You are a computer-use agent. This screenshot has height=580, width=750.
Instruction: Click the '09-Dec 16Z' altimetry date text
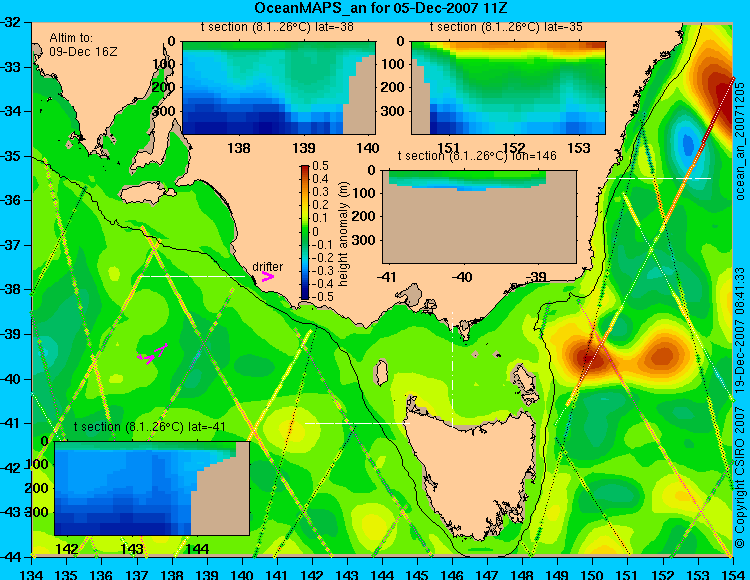pos(83,52)
